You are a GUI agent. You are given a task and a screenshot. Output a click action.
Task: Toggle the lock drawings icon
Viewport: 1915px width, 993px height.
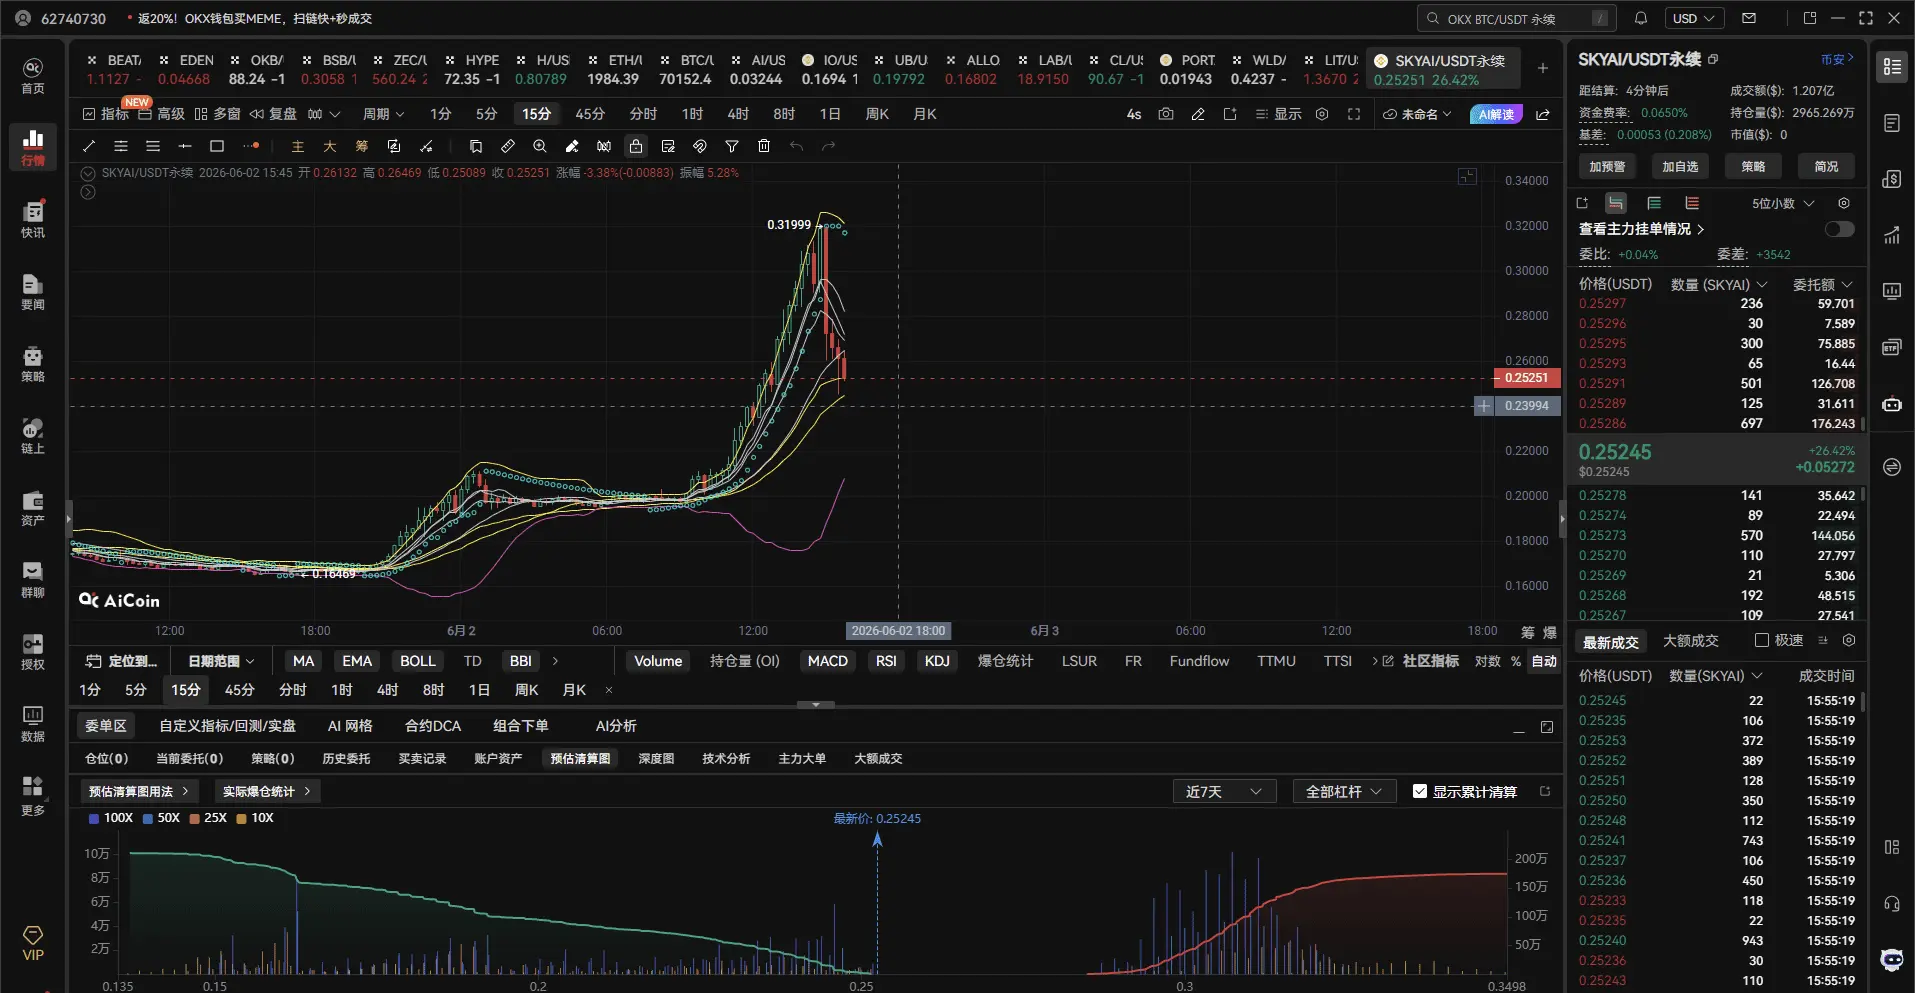(636, 146)
